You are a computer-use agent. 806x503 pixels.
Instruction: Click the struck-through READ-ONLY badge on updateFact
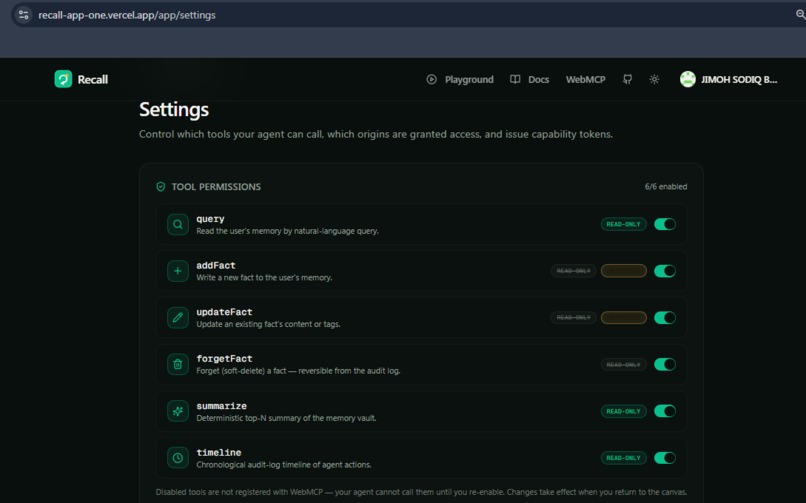click(x=573, y=318)
